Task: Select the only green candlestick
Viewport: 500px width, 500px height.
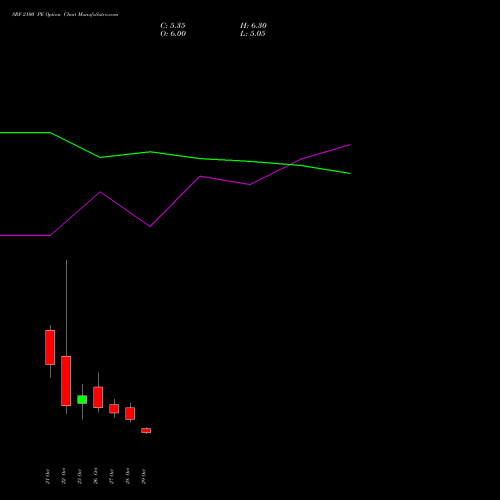Action: (82, 399)
